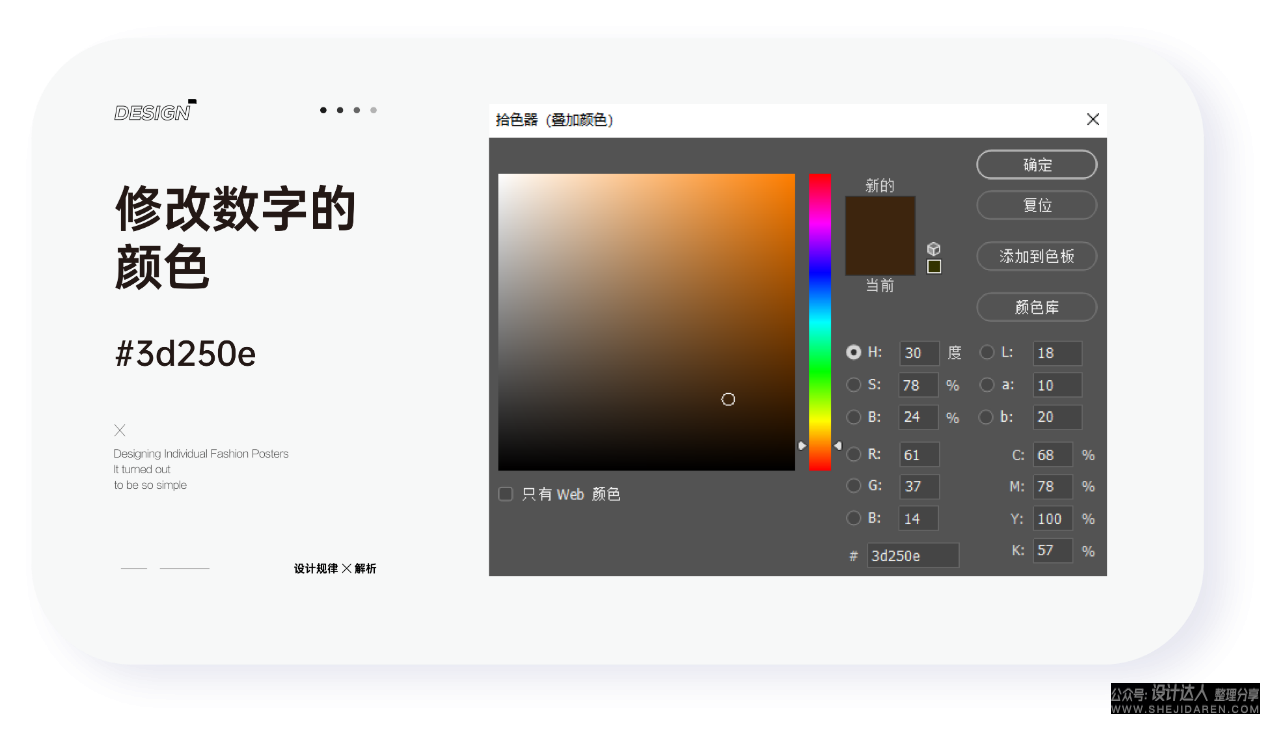Click the K field showing 57
1280x734 pixels.
click(1053, 550)
